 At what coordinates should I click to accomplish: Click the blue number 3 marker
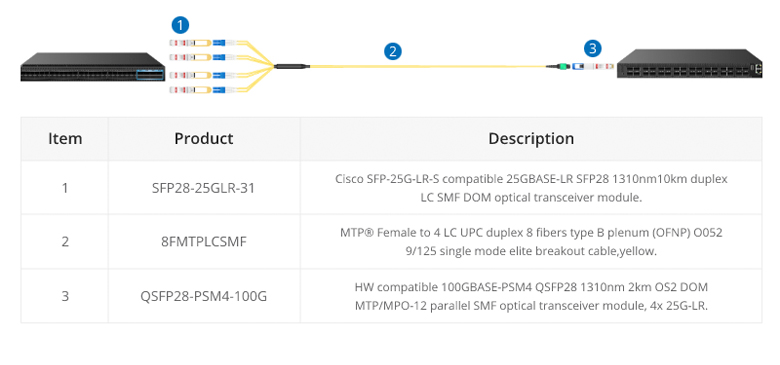[x=591, y=49]
